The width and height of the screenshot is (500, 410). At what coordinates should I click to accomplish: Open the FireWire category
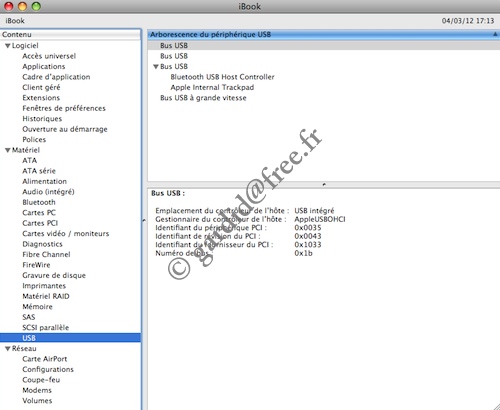[x=36, y=265]
